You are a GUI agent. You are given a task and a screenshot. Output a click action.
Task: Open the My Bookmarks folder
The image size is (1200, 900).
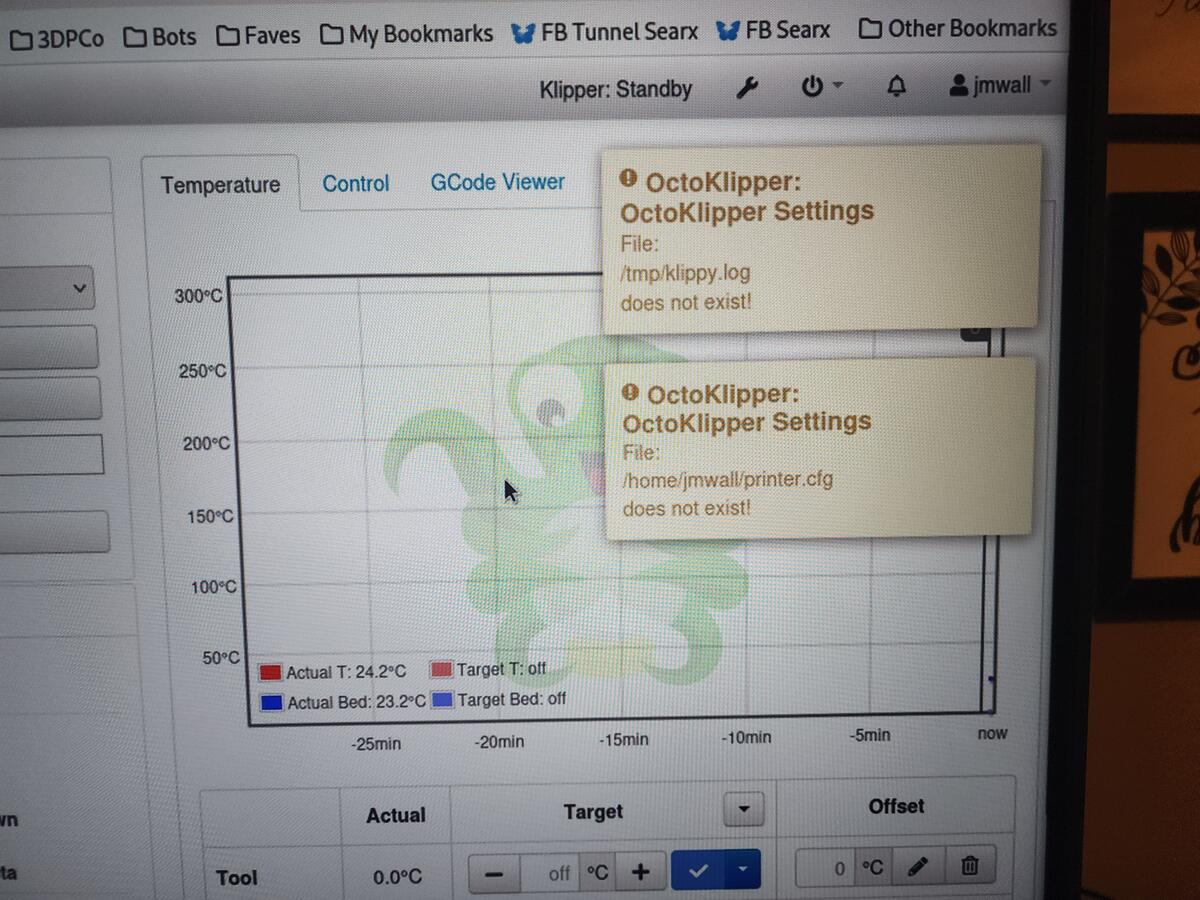pyautogui.click(x=407, y=34)
